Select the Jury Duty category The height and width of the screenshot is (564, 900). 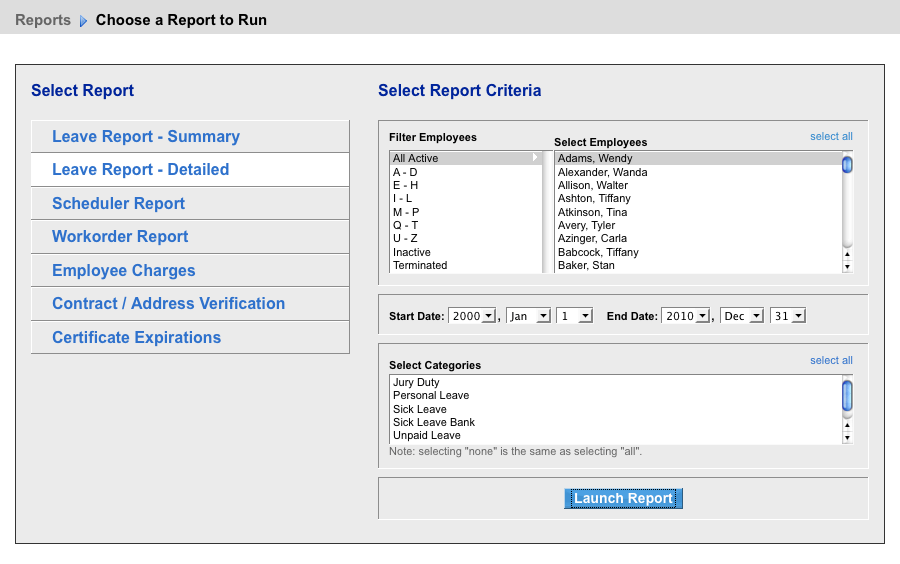615,383
